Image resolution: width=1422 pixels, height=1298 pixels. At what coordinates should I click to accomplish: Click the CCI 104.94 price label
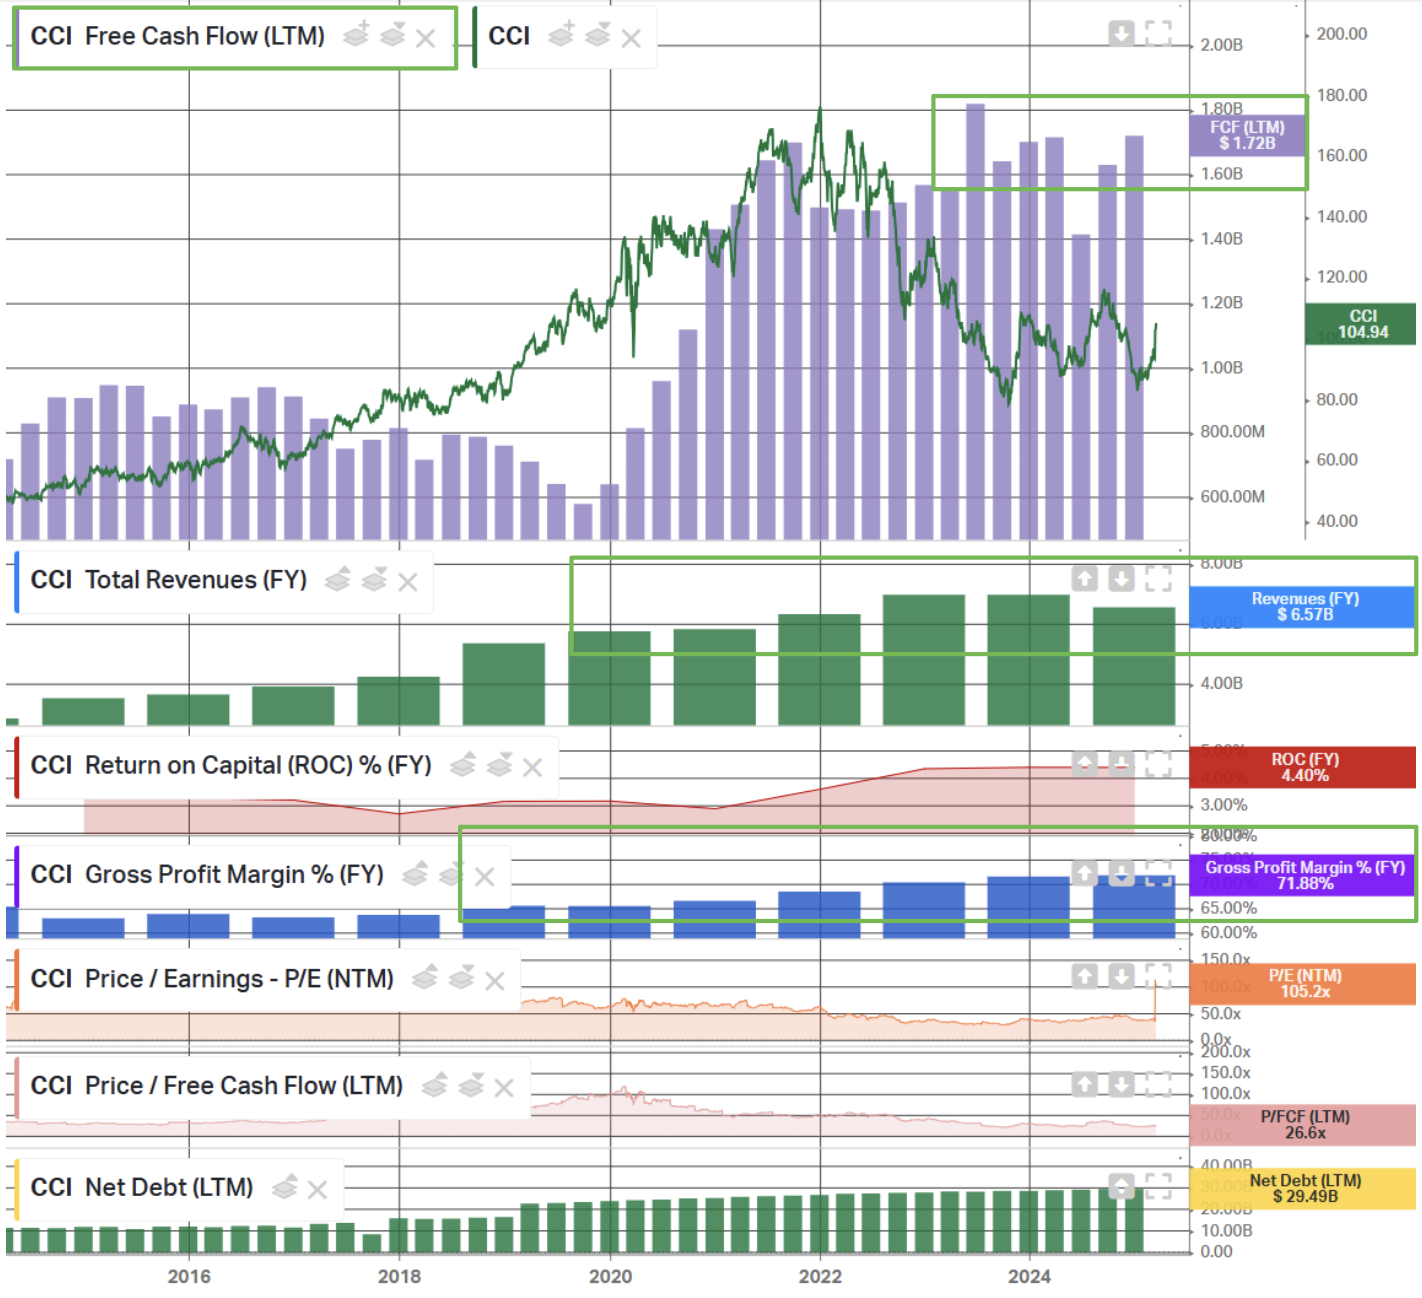[1361, 324]
